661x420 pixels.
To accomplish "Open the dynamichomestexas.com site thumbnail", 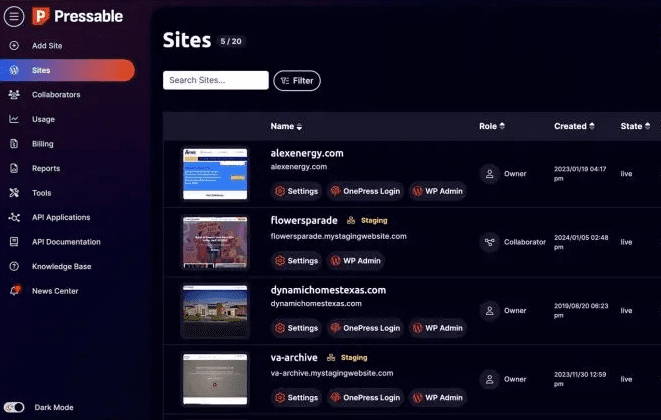I will pyautogui.click(x=215, y=311).
